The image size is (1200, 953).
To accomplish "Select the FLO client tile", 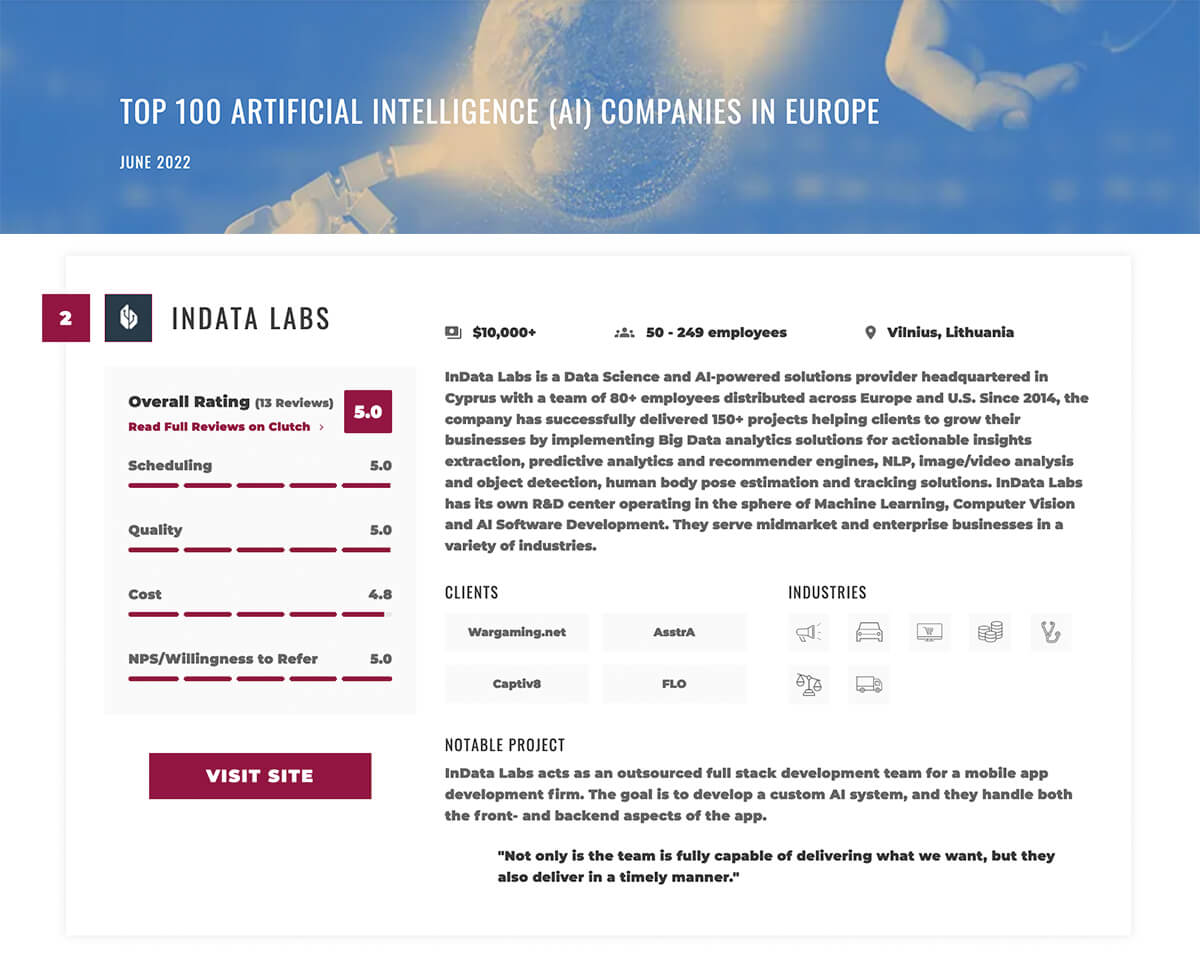I will click(675, 684).
